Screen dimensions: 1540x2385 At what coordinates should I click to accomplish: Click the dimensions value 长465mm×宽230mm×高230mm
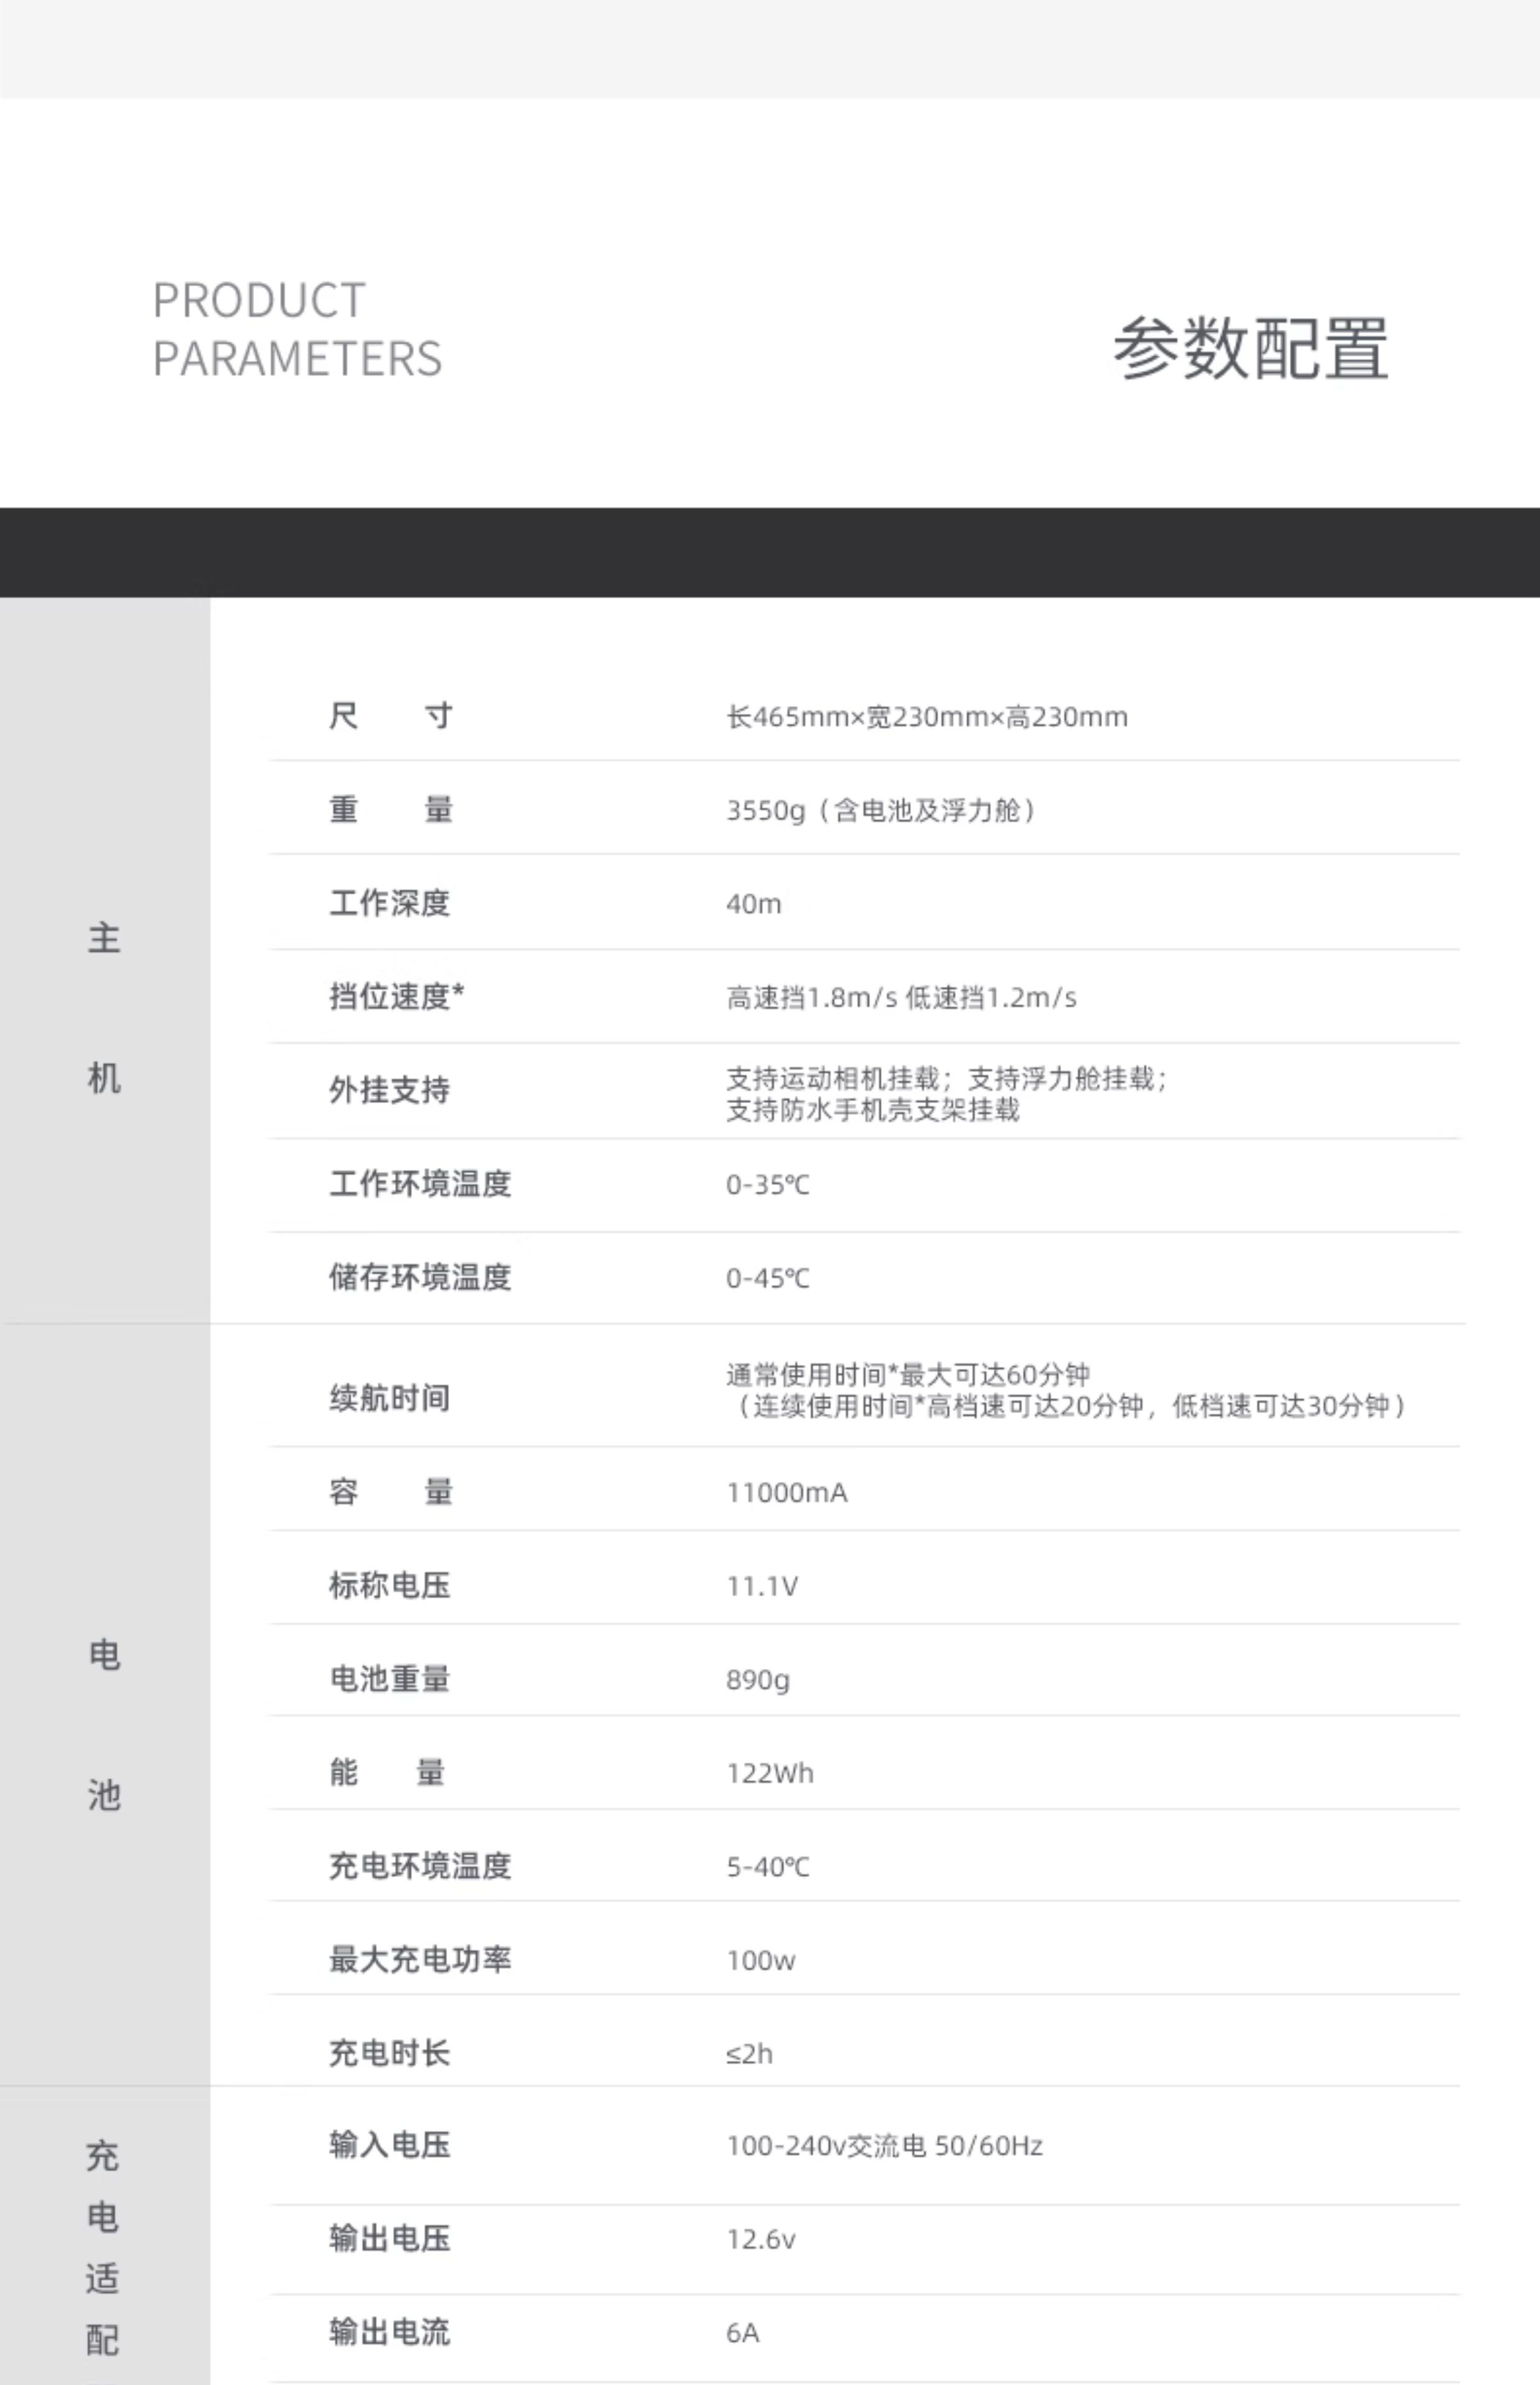926,717
